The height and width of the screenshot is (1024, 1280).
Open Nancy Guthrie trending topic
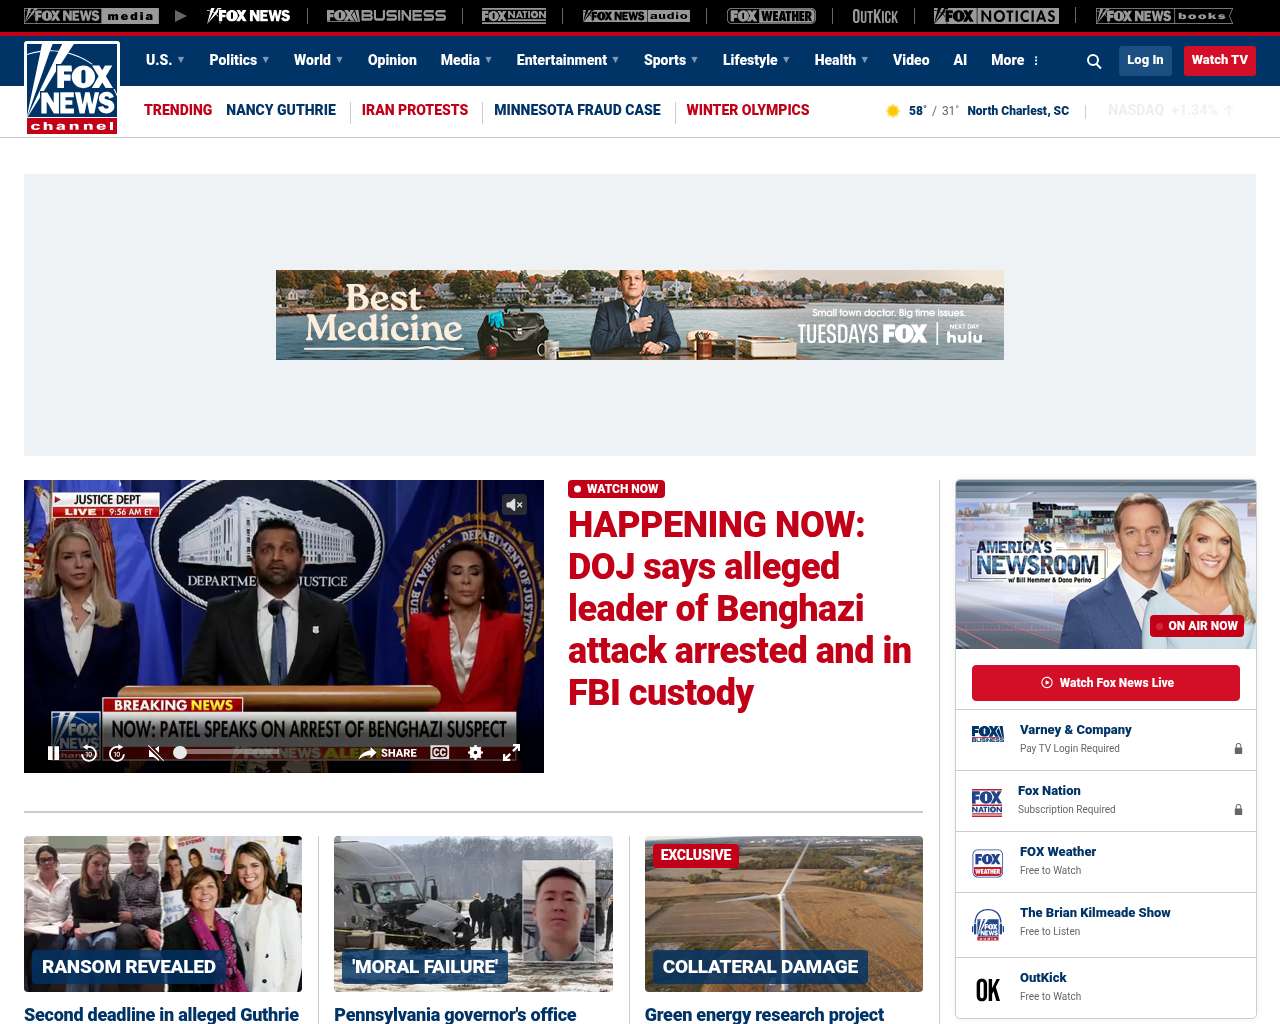pos(281,110)
